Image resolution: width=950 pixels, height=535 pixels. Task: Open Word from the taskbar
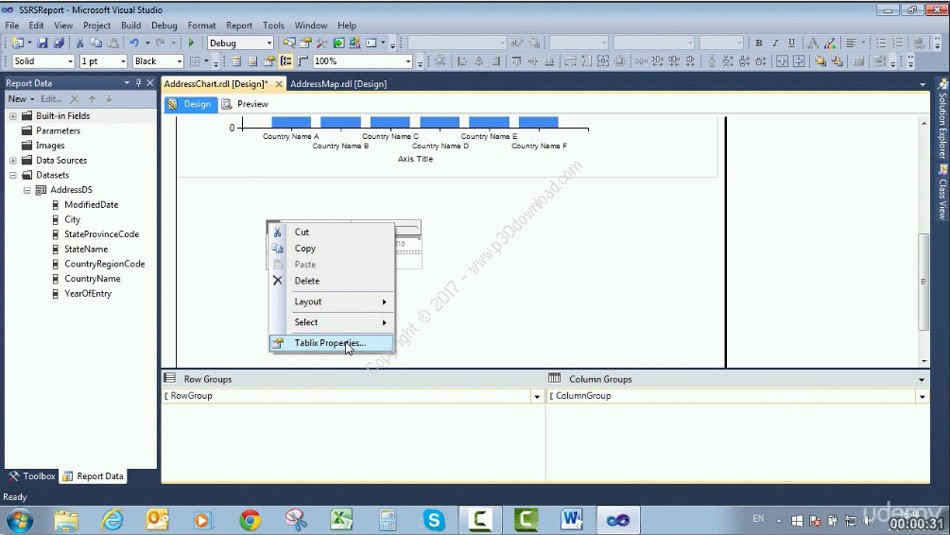pos(571,520)
